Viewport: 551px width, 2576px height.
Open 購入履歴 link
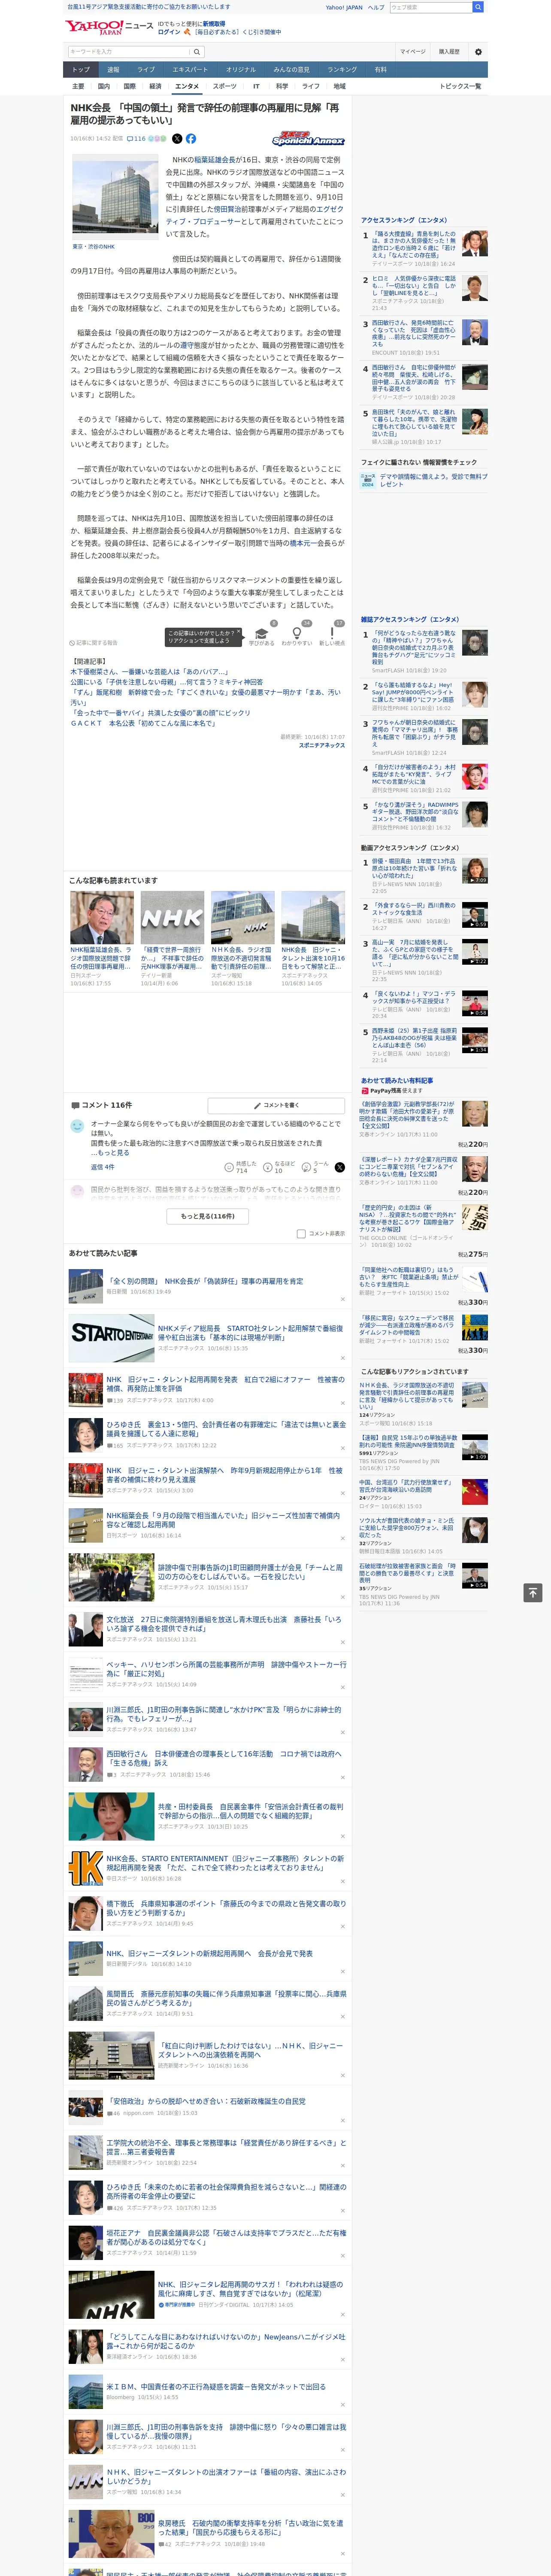[449, 52]
